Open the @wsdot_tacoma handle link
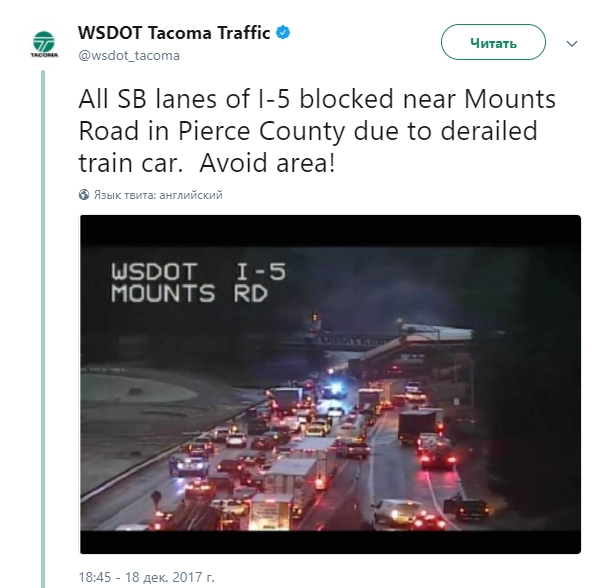Image resolution: width=615 pixels, height=588 pixels. (x=129, y=56)
